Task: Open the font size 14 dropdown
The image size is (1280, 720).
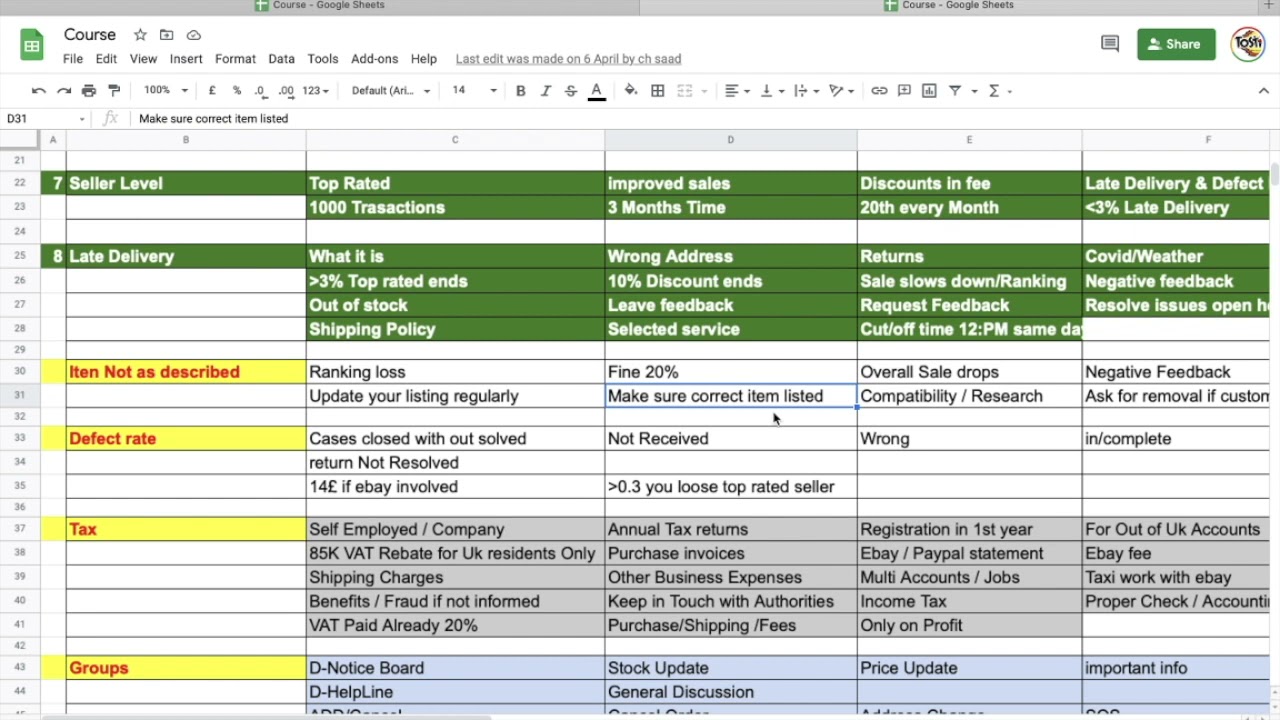Action: coord(474,91)
